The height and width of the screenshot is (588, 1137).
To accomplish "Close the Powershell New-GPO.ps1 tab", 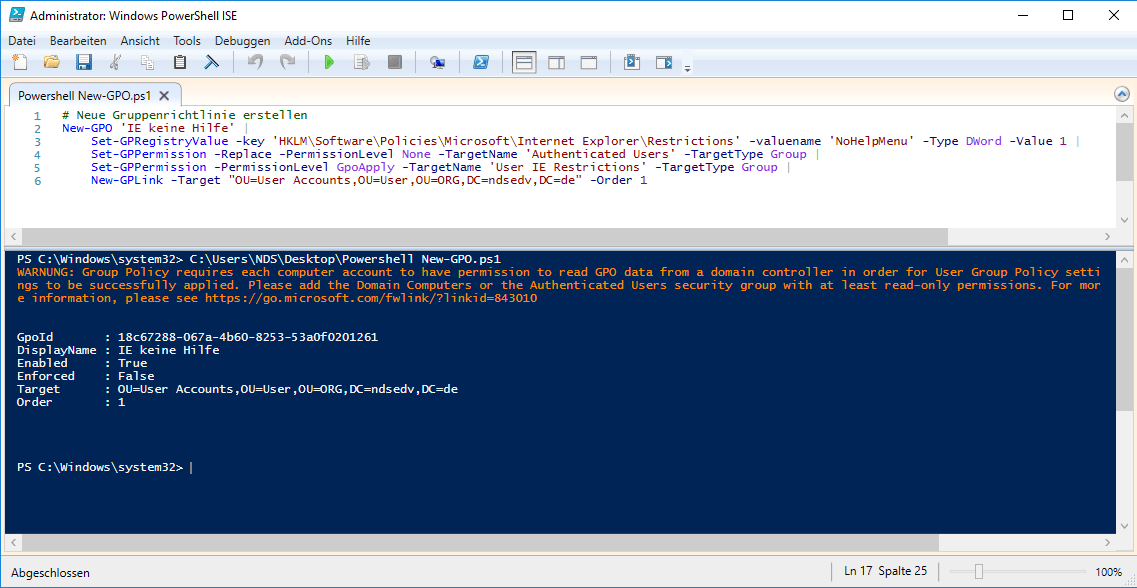I will point(164,96).
